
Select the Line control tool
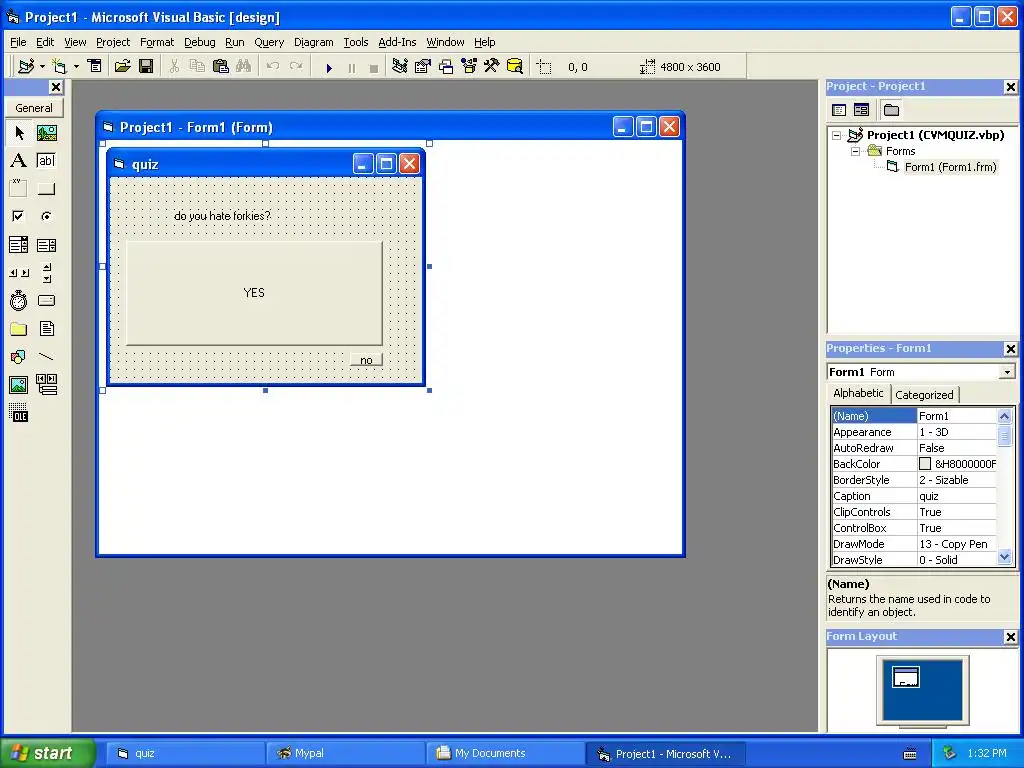click(x=46, y=357)
